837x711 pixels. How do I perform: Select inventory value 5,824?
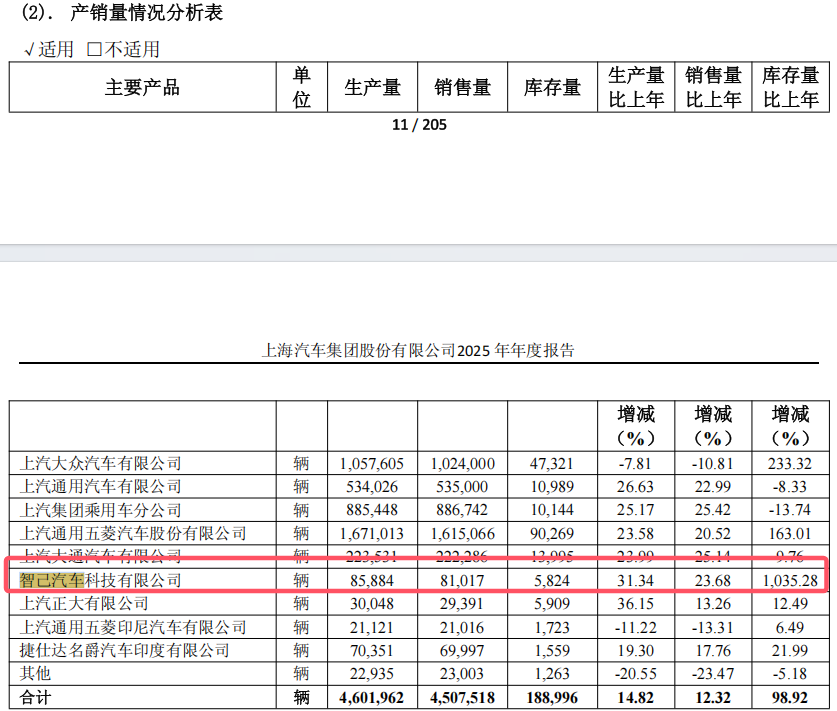coord(552,581)
